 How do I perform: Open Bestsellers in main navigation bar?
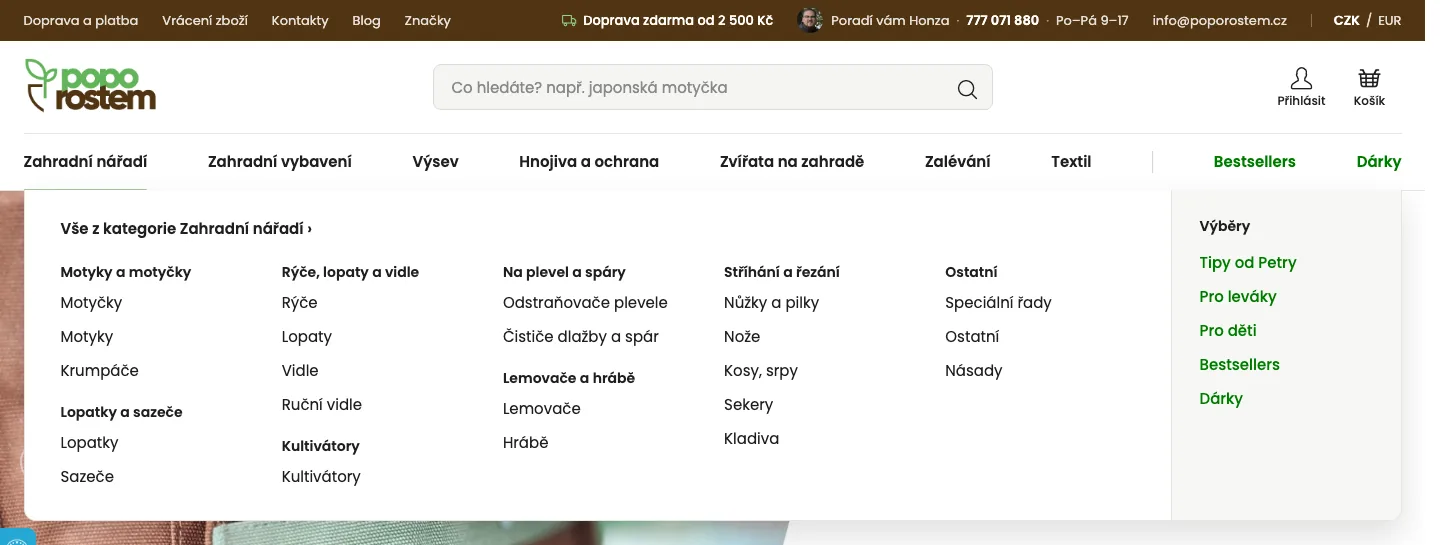[x=1254, y=161]
